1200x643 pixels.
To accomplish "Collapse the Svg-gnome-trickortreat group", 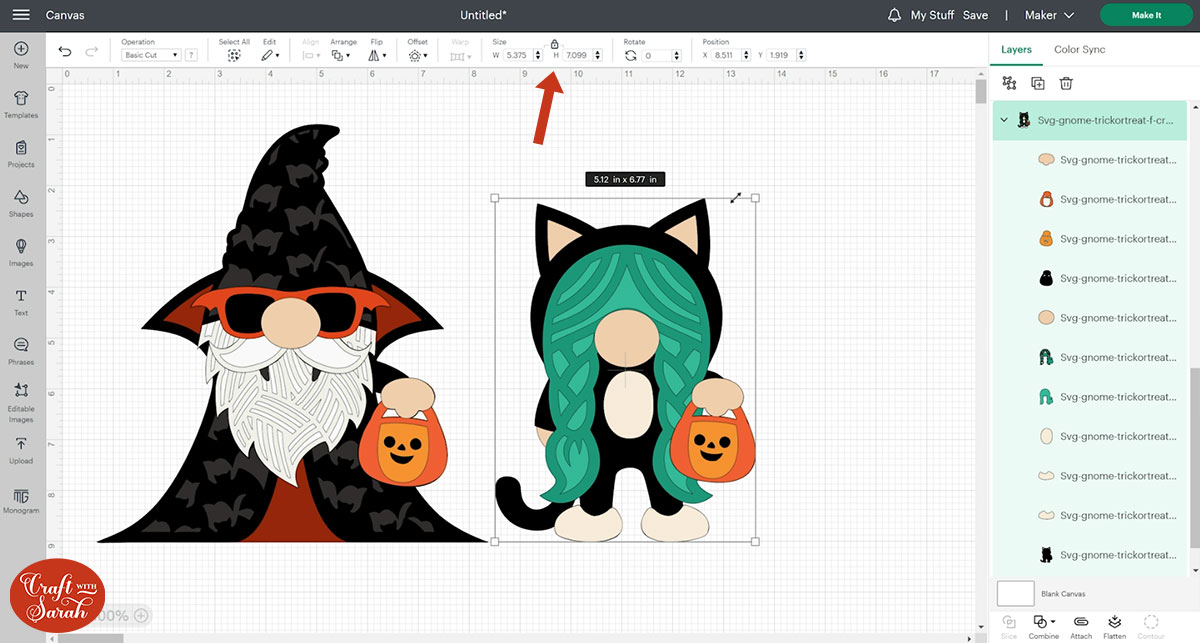I will 1004,120.
